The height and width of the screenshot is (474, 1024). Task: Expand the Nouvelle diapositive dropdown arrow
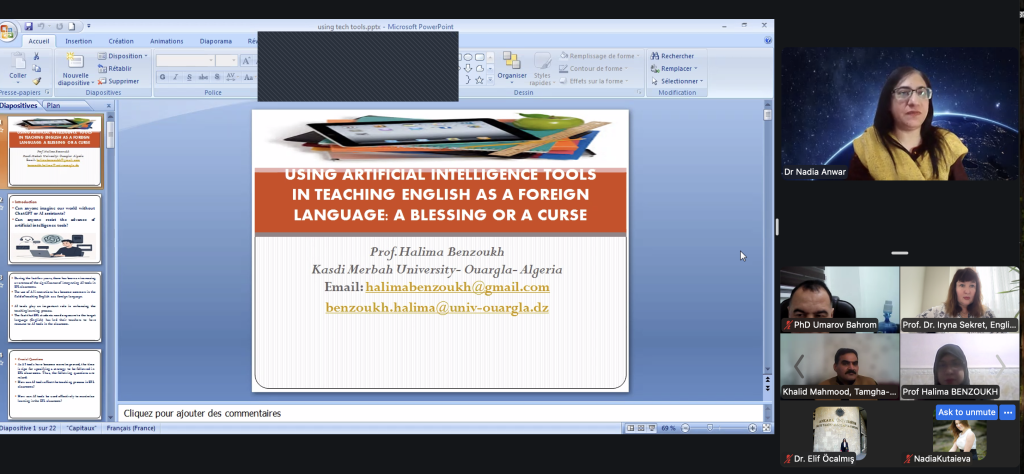tap(93, 83)
